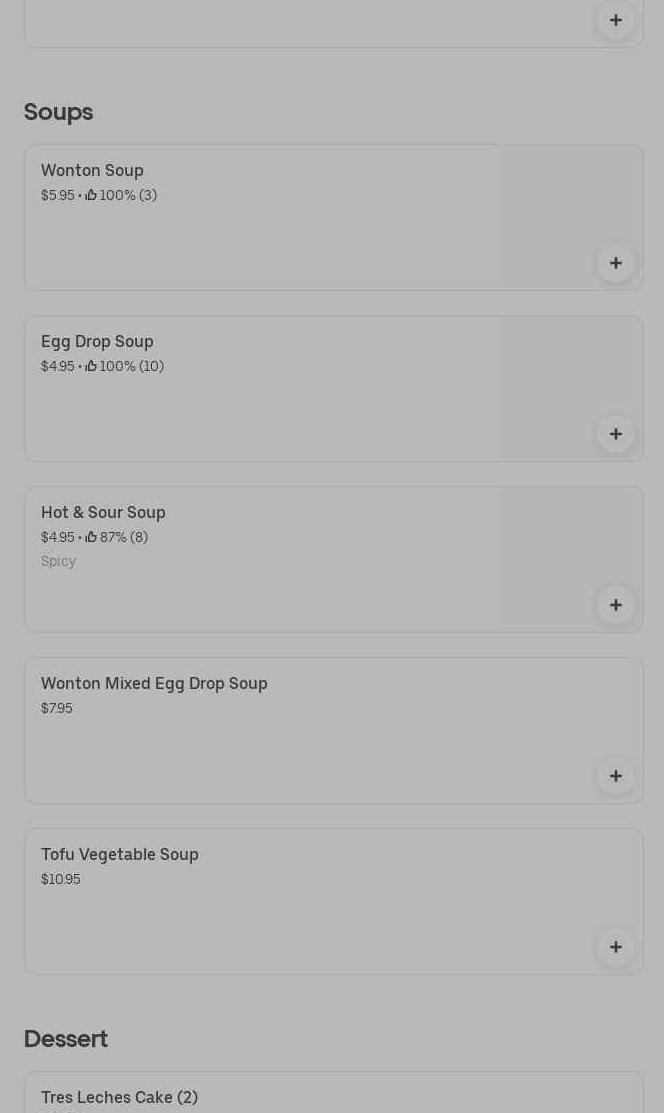Click the Dessert section heading
This screenshot has height=1113, width=664.
click(x=66, y=1039)
